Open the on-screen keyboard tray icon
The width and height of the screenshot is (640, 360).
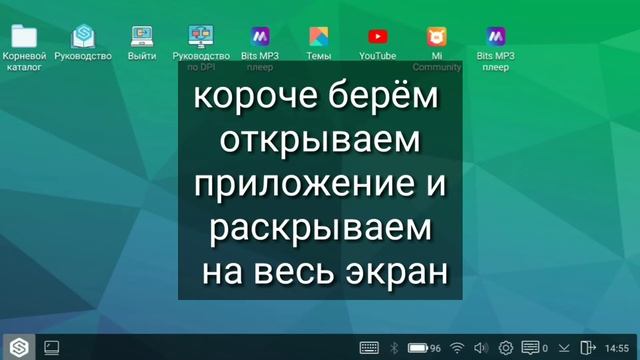(x=369, y=348)
